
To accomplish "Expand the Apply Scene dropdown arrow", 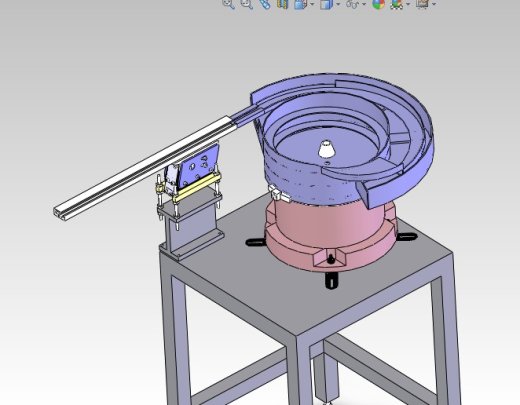I will [408, 4].
